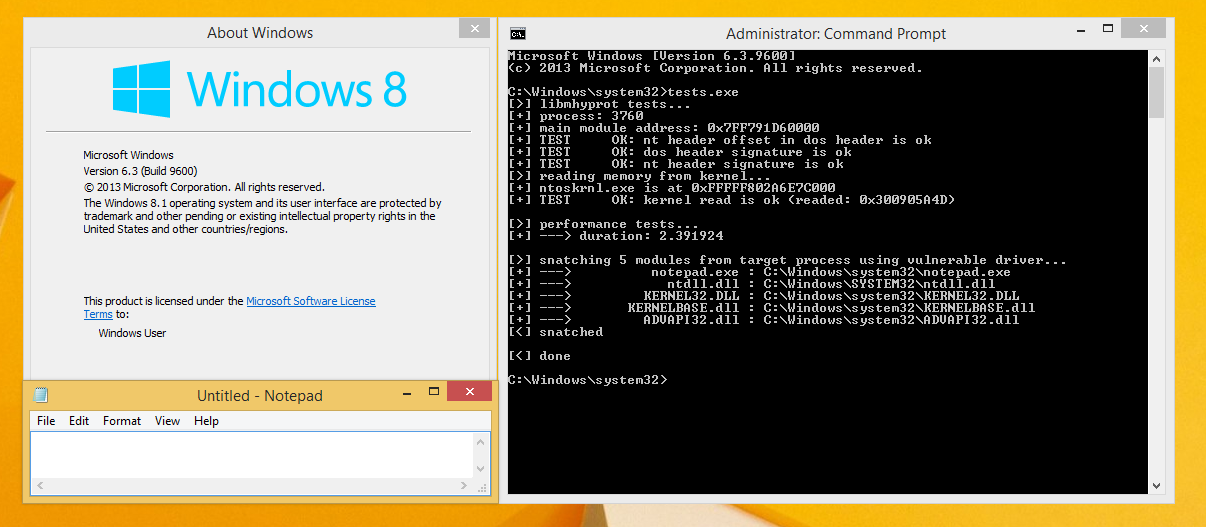Click the 'ntoskrnl.exe is at 0xFFFFF802A6E7C000' line
The width and height of the screenshot is (1206, 527).
pyautogui.click(x=672, y=188)
